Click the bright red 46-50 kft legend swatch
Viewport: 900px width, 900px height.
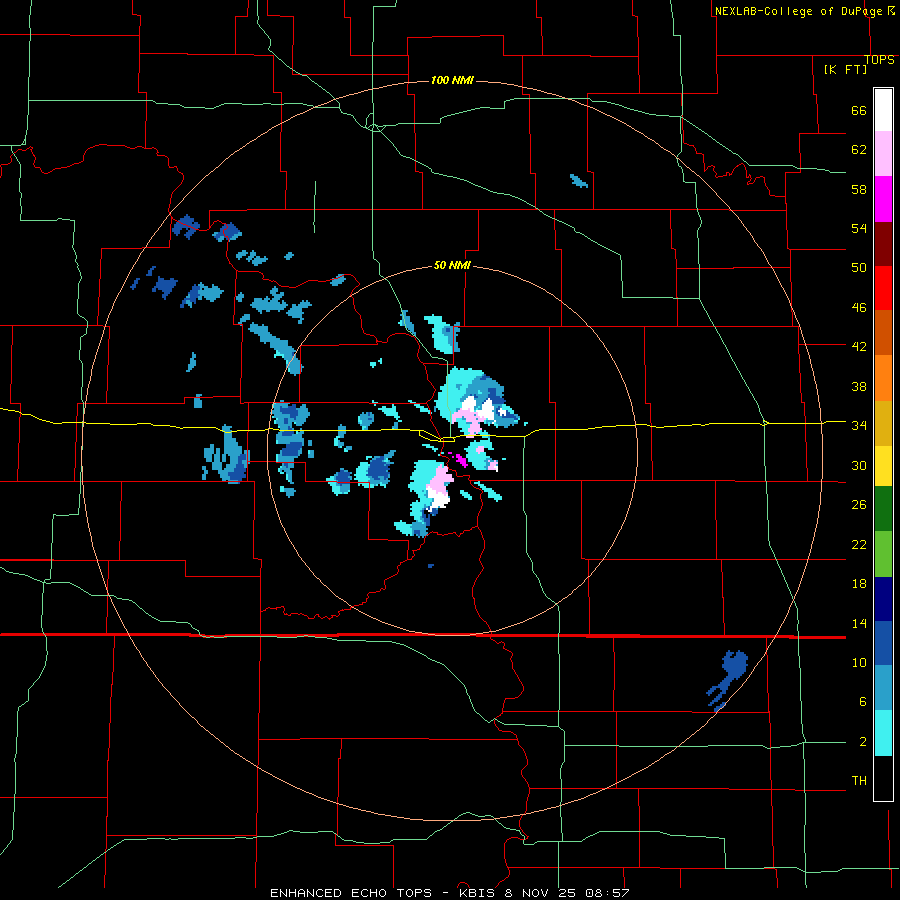click(x=883, y=288)
